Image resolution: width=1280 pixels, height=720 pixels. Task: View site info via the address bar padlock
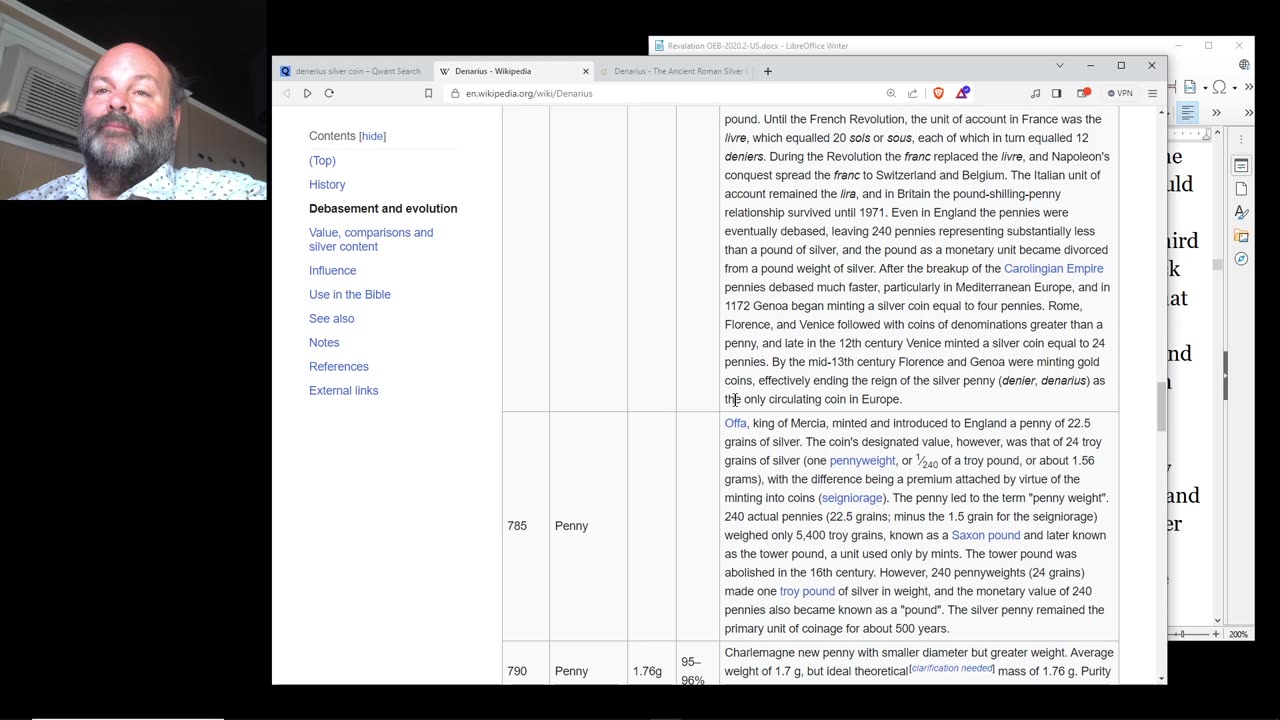point(455,93)
